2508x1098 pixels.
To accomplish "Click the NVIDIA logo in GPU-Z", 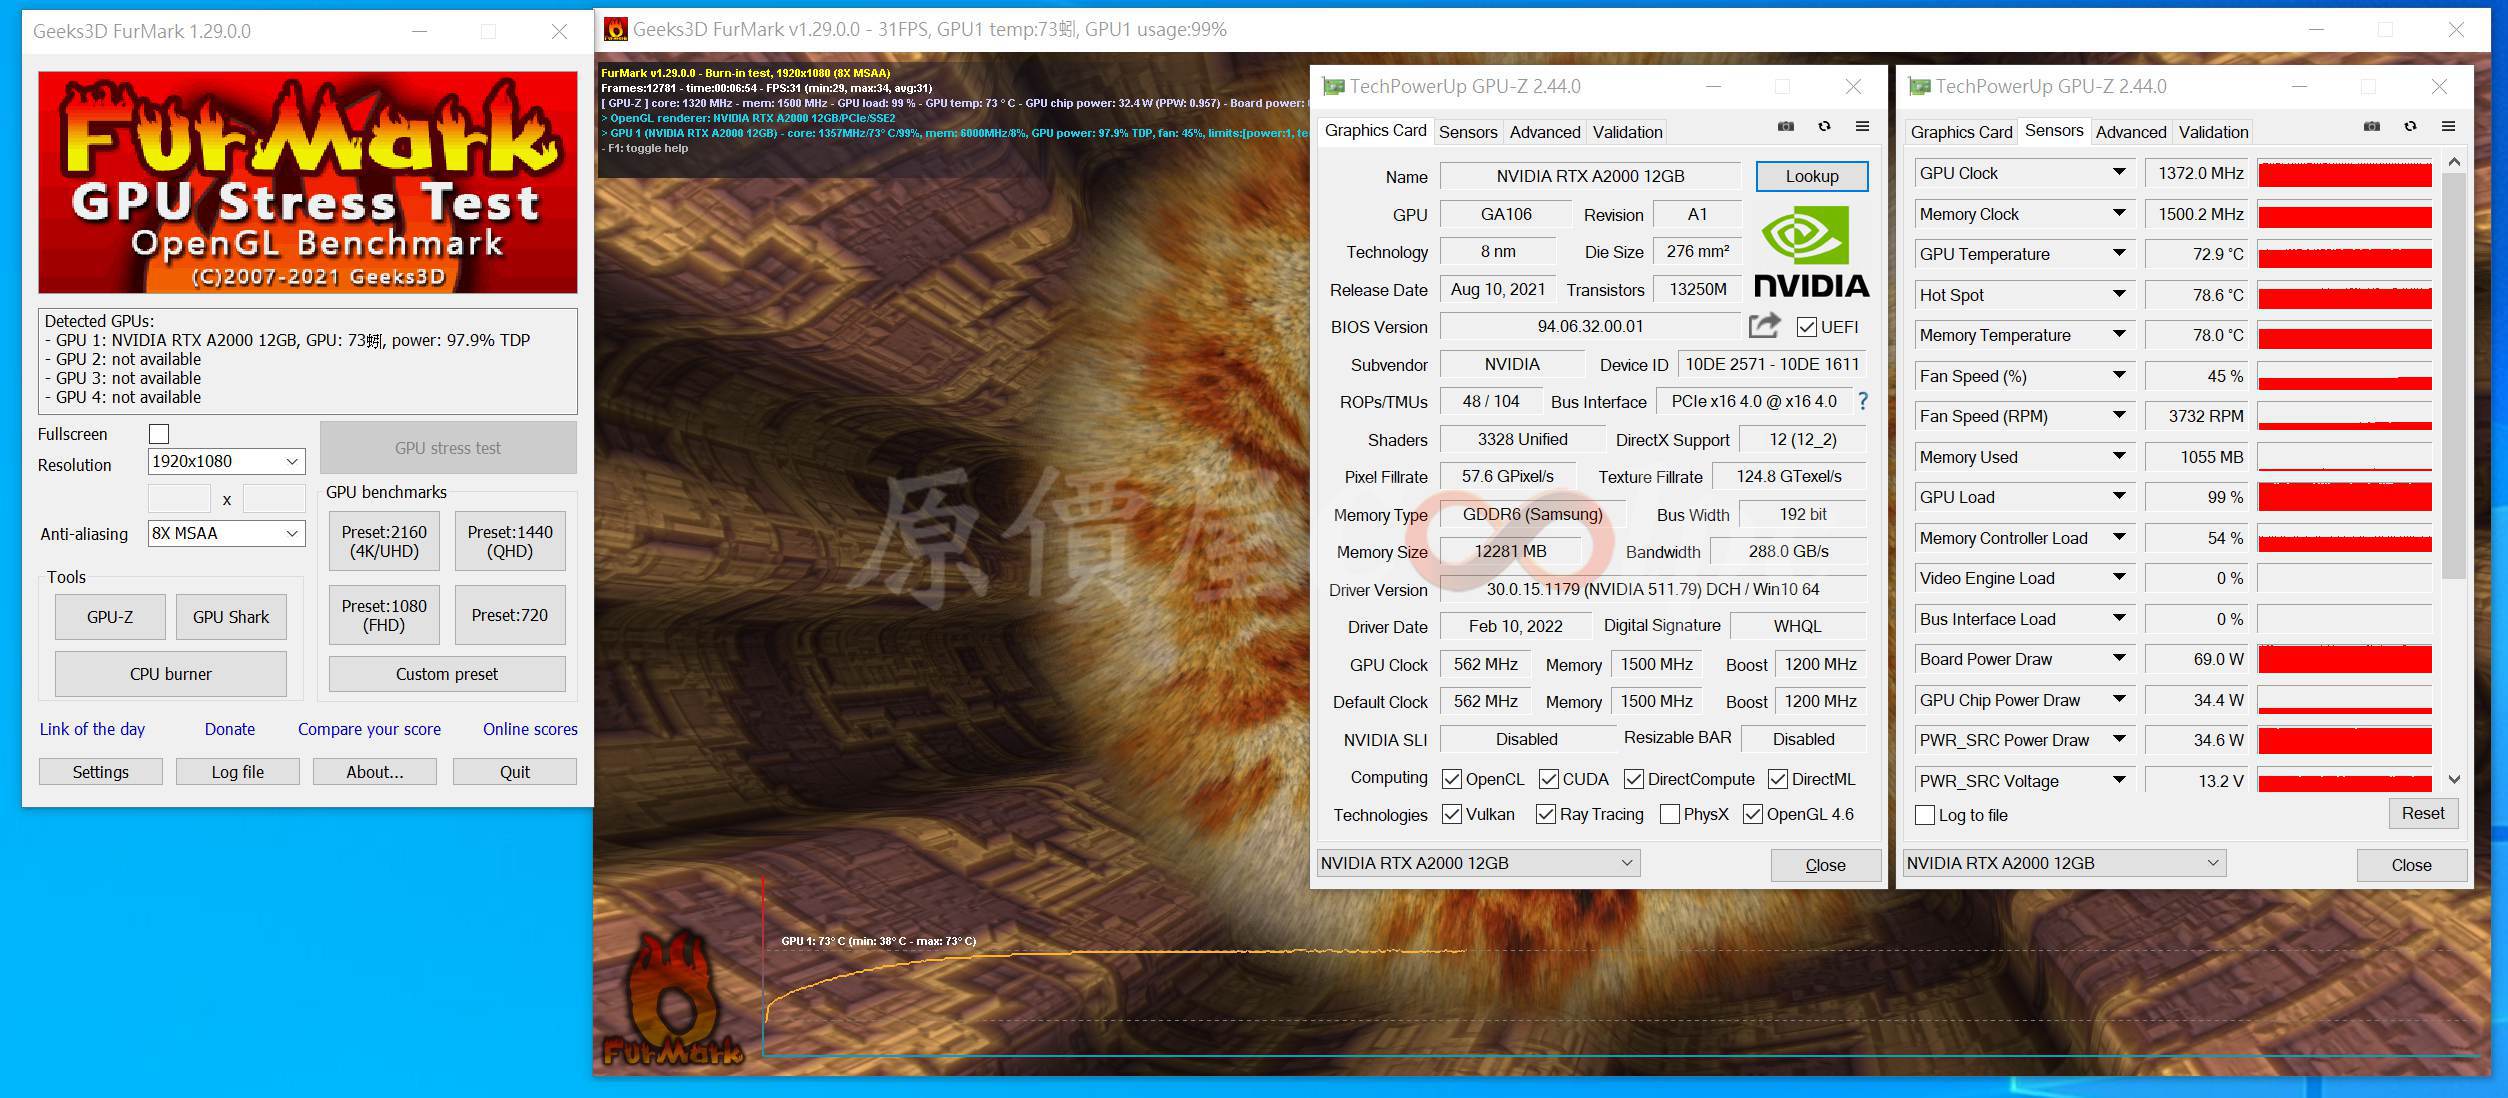I will (x=1811, y=252).
